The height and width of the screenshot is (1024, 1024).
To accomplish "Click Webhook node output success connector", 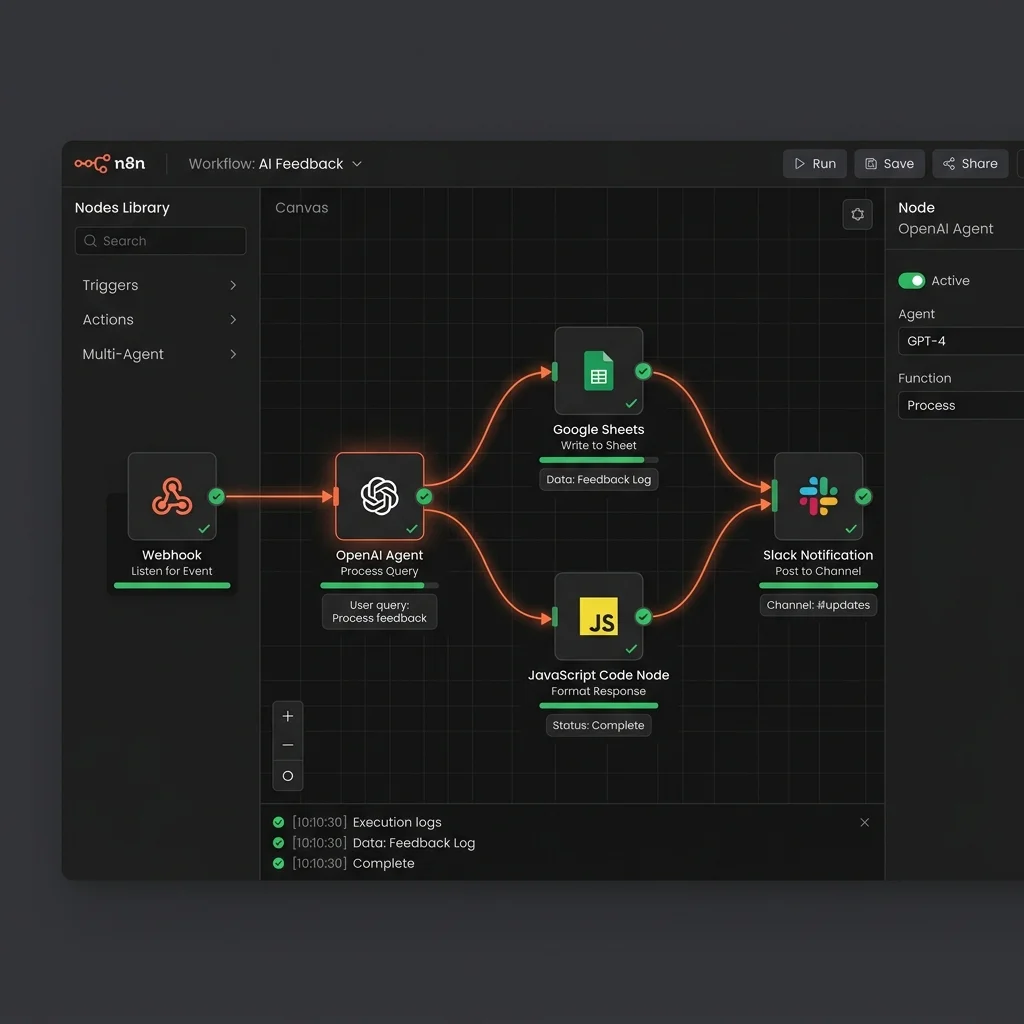I will pos(217,496).
